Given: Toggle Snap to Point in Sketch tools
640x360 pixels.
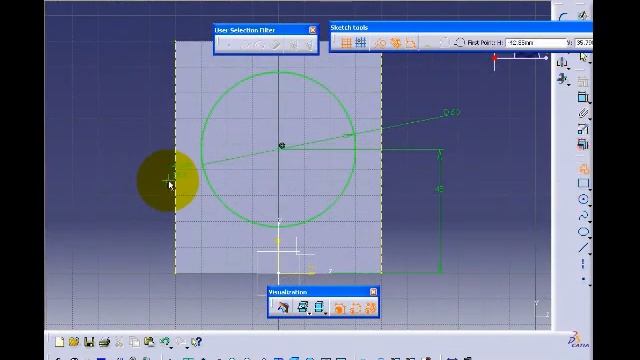Looking at the screenshot, I should 361,42.
